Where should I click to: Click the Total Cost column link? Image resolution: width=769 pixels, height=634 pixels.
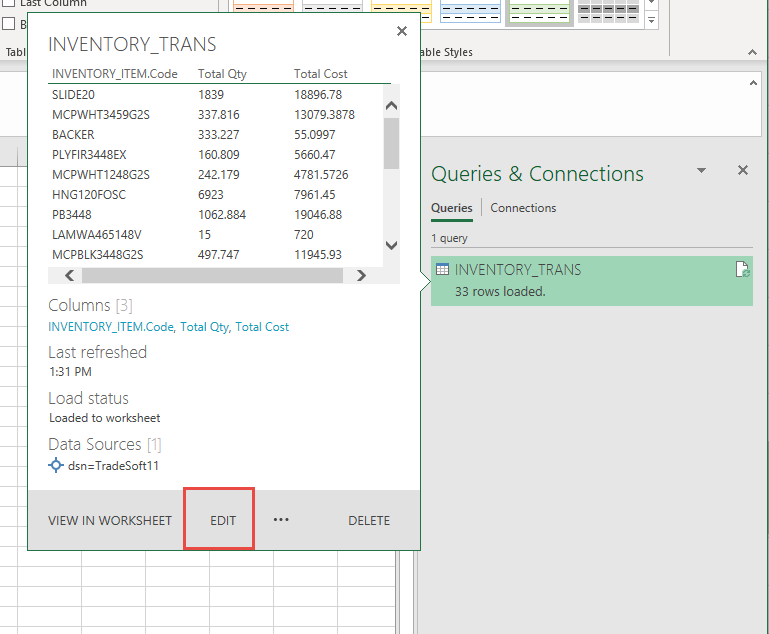tap(262, 327)
